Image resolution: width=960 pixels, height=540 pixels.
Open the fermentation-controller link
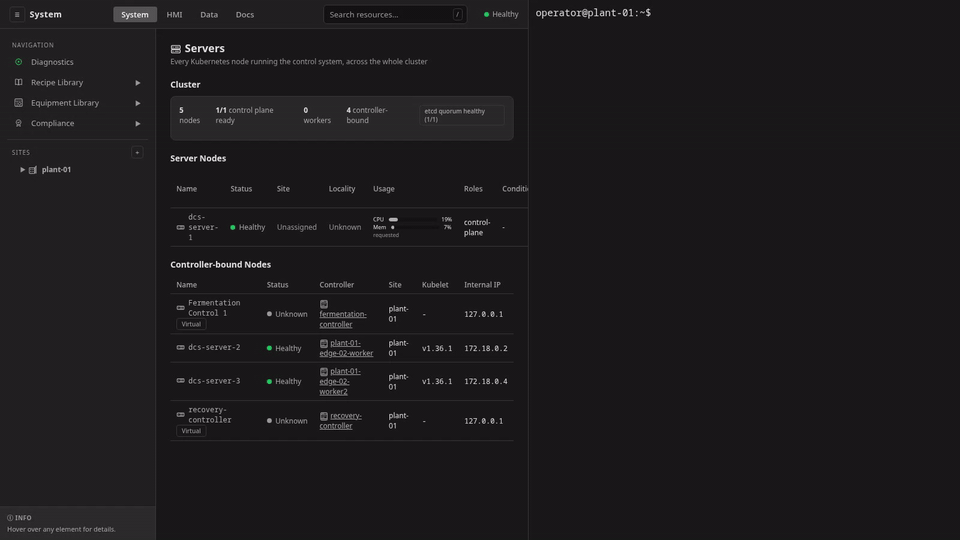(x=343, y=319)
